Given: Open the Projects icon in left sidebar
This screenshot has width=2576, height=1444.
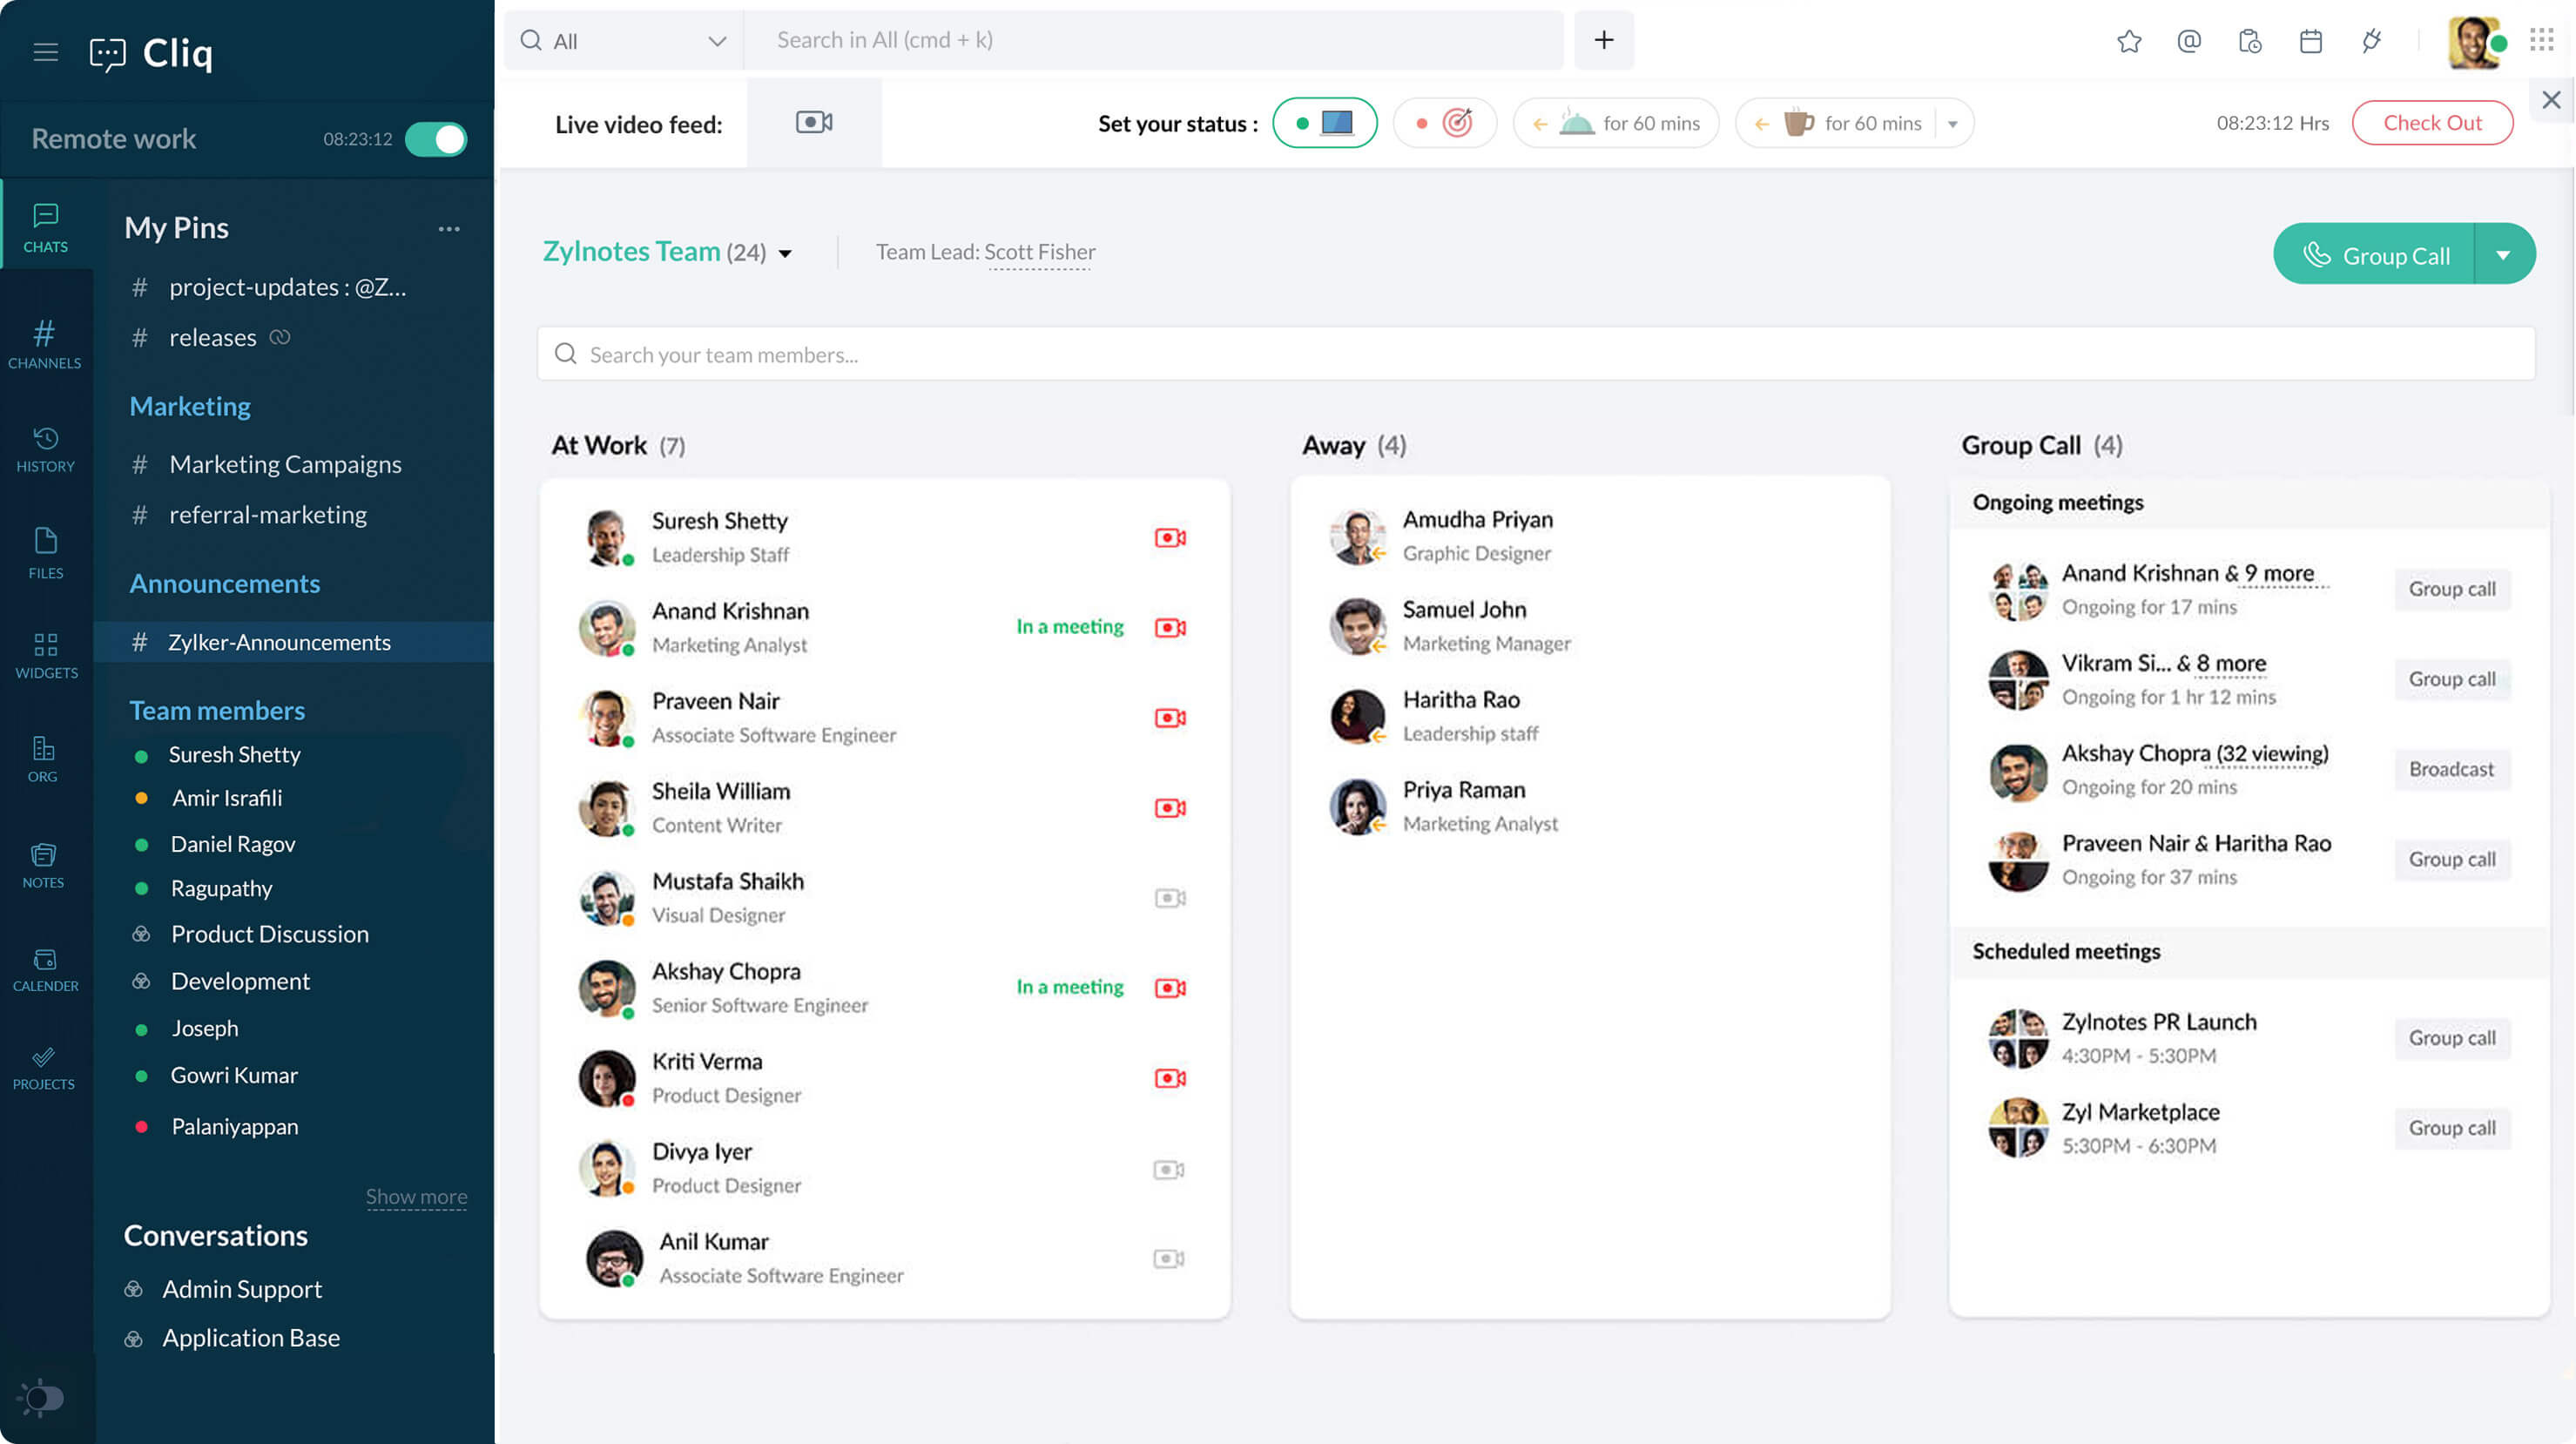Looking at the screenshot, I should click(43, 1068).
